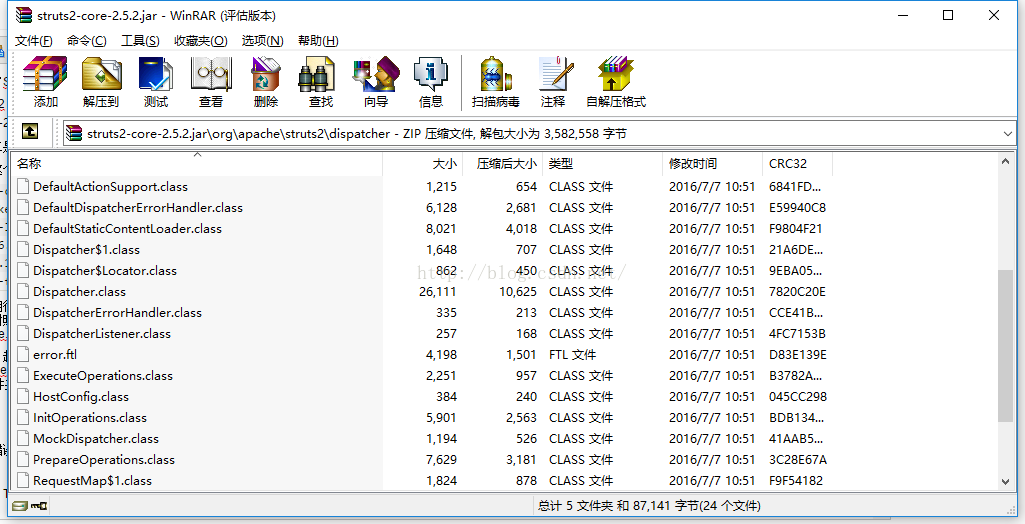
Task: Click packed size value 10,625
Action: (518, 291)
